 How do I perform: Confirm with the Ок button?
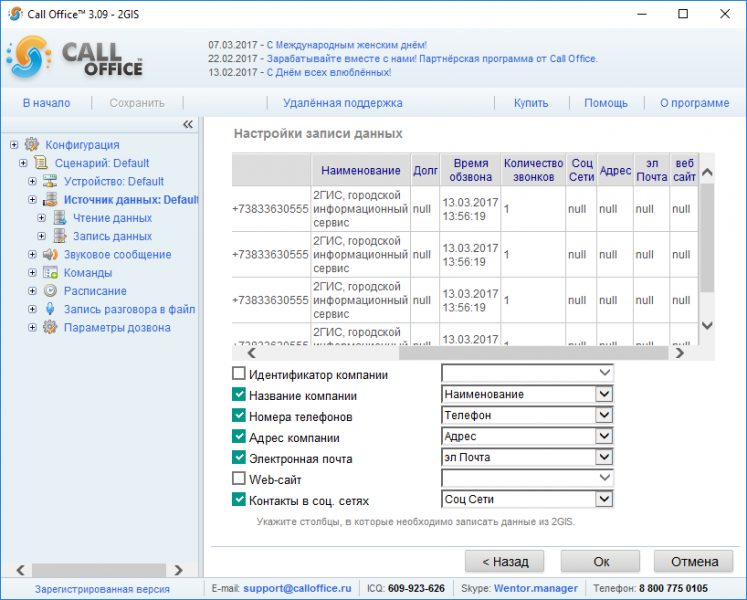[x=601, y=561]
